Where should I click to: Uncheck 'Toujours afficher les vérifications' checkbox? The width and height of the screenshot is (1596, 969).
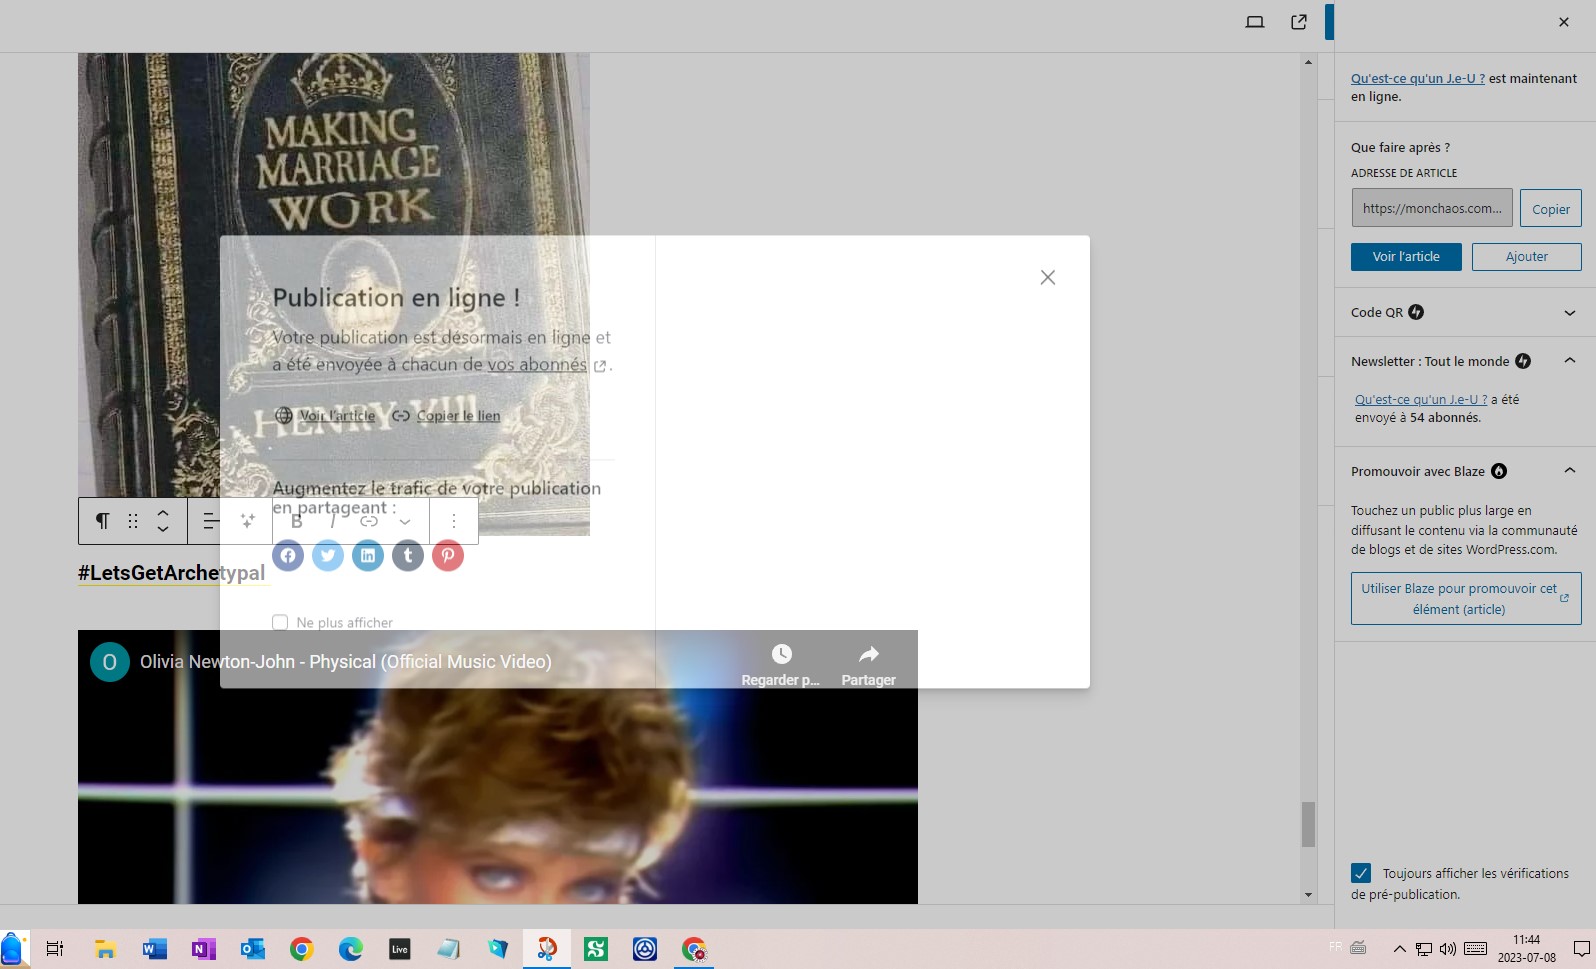pyautogui.click(x=1361, y=873)
